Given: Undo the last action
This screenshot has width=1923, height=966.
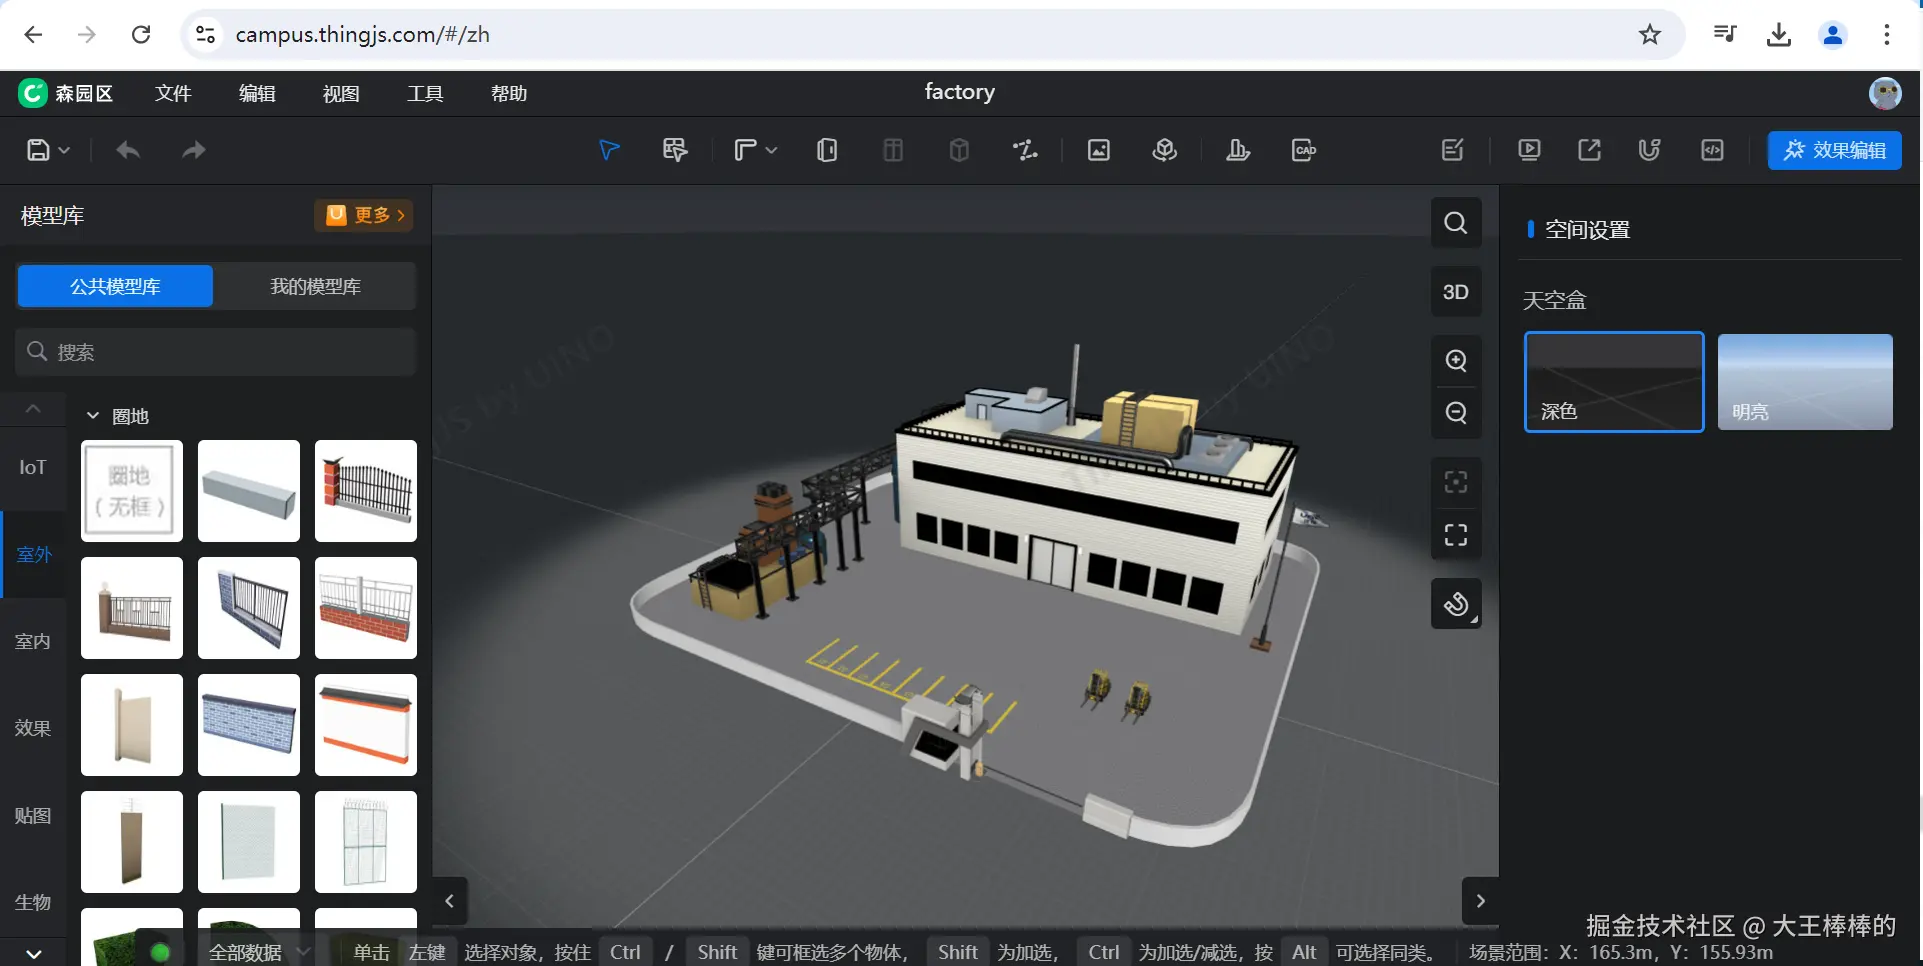Looking at the screenshot, I should coord(128,150).
